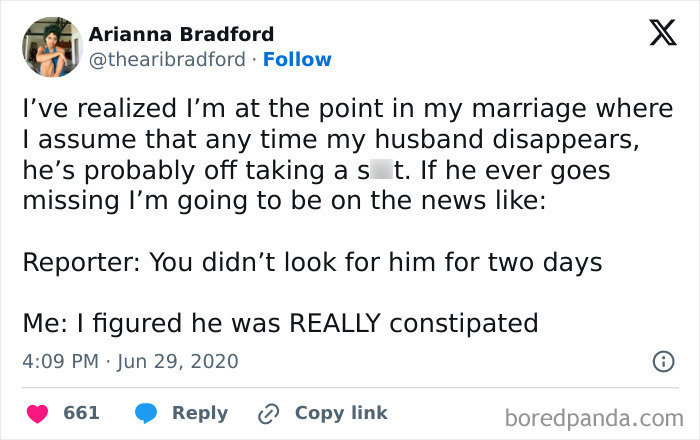The height and width of the screenshot is (440, 700).
Task: Open the info circle icon
Action: tap(662, 361)
